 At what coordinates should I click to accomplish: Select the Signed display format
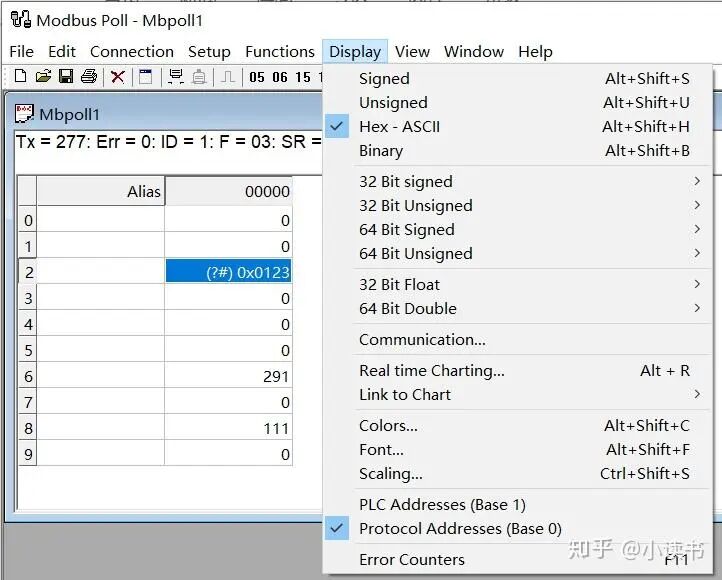[x=518, y=79]
